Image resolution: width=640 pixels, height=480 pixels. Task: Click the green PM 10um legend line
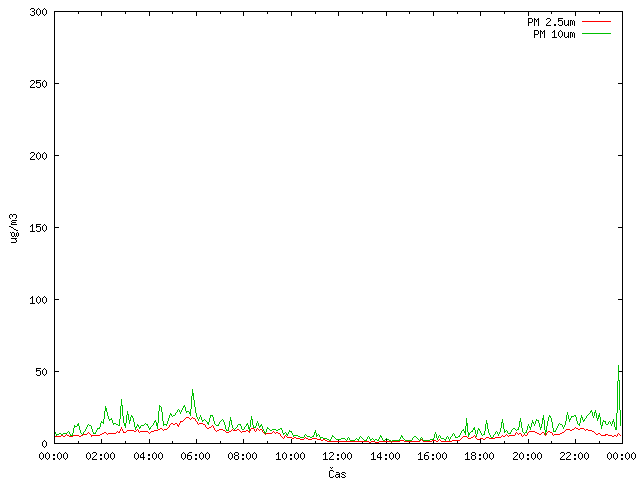(596, 34)
